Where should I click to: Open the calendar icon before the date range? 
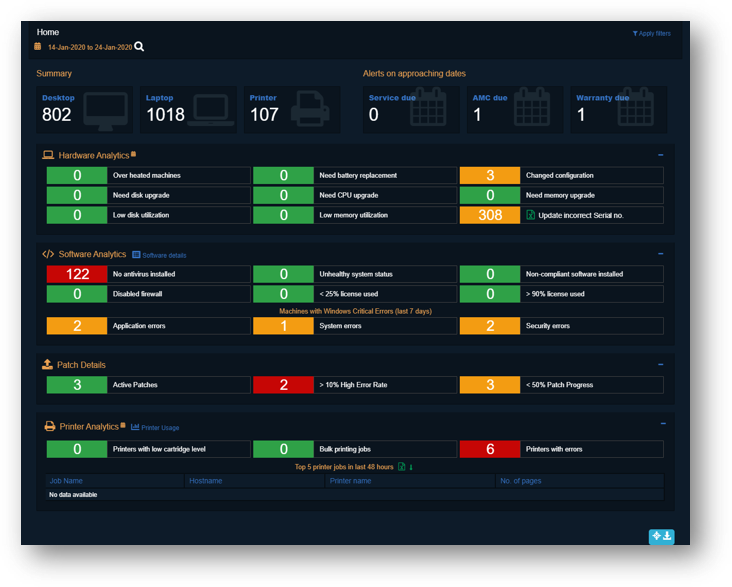click(x=38, y=47)
